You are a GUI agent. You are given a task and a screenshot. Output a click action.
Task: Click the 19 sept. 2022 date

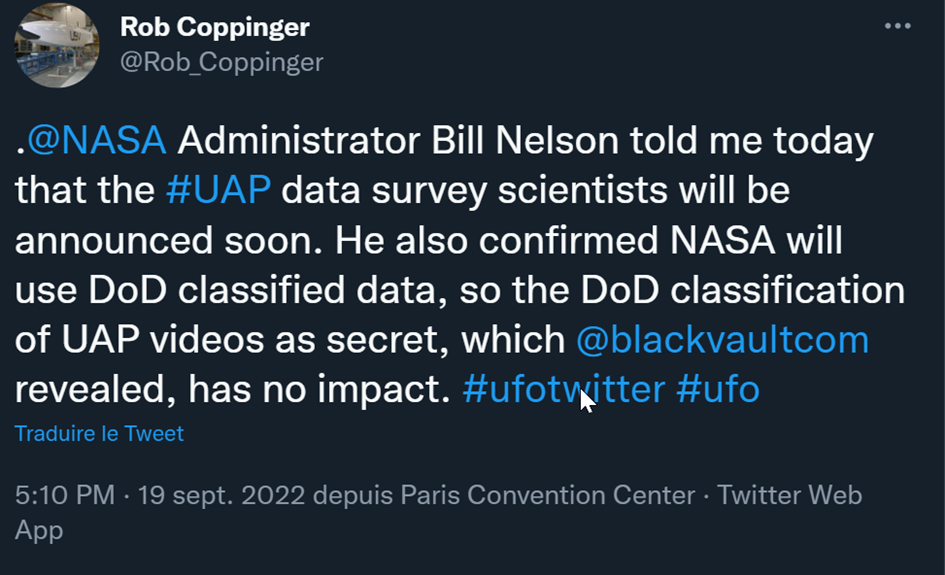(222, 495)
